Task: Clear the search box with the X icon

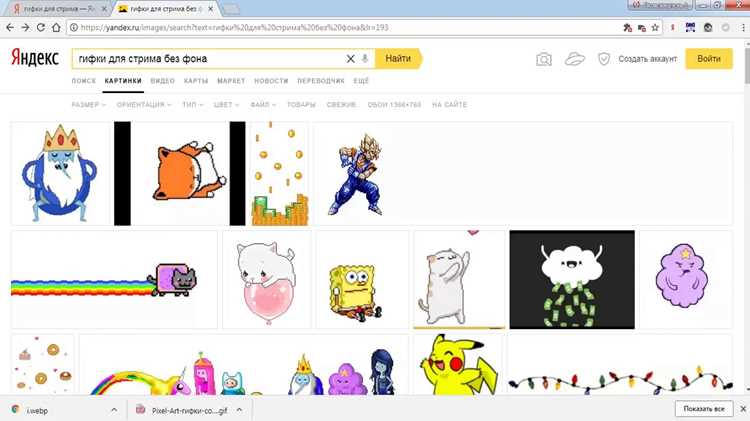Action: point(351,59)
